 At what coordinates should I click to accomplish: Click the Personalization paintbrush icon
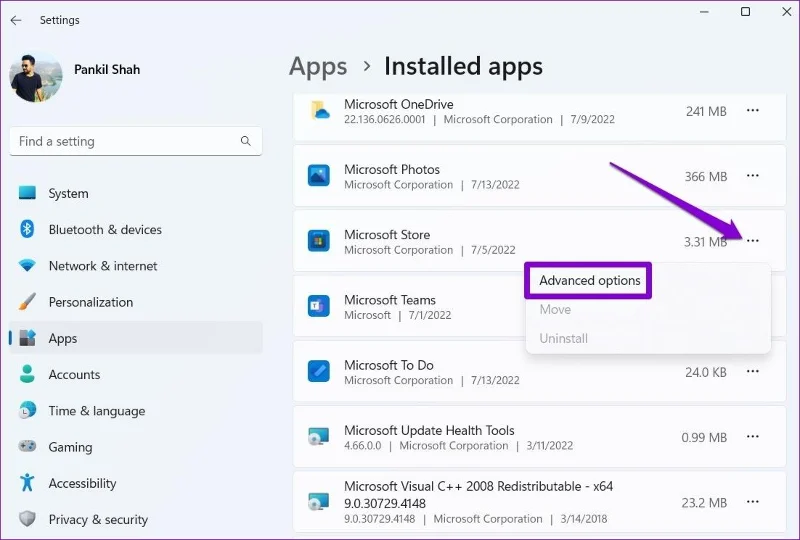[x=27, y=302]
